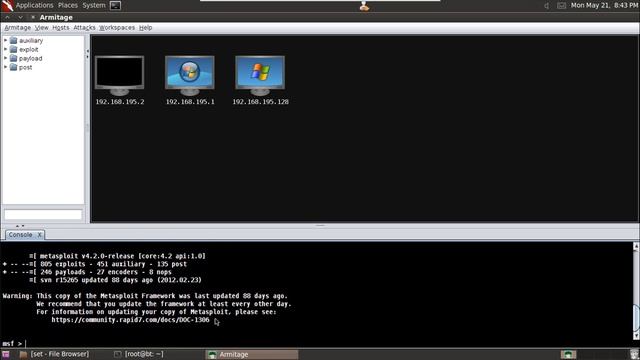This screenshot has width=640, height=360.
Task: Open the Hosts menu
Action: point(61,28)
